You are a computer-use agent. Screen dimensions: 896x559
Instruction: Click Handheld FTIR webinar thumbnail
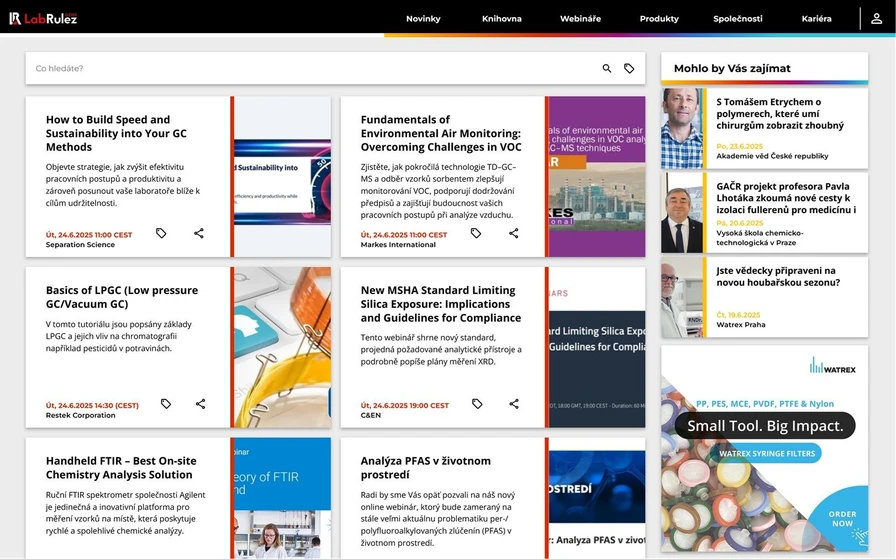point(282,498)
